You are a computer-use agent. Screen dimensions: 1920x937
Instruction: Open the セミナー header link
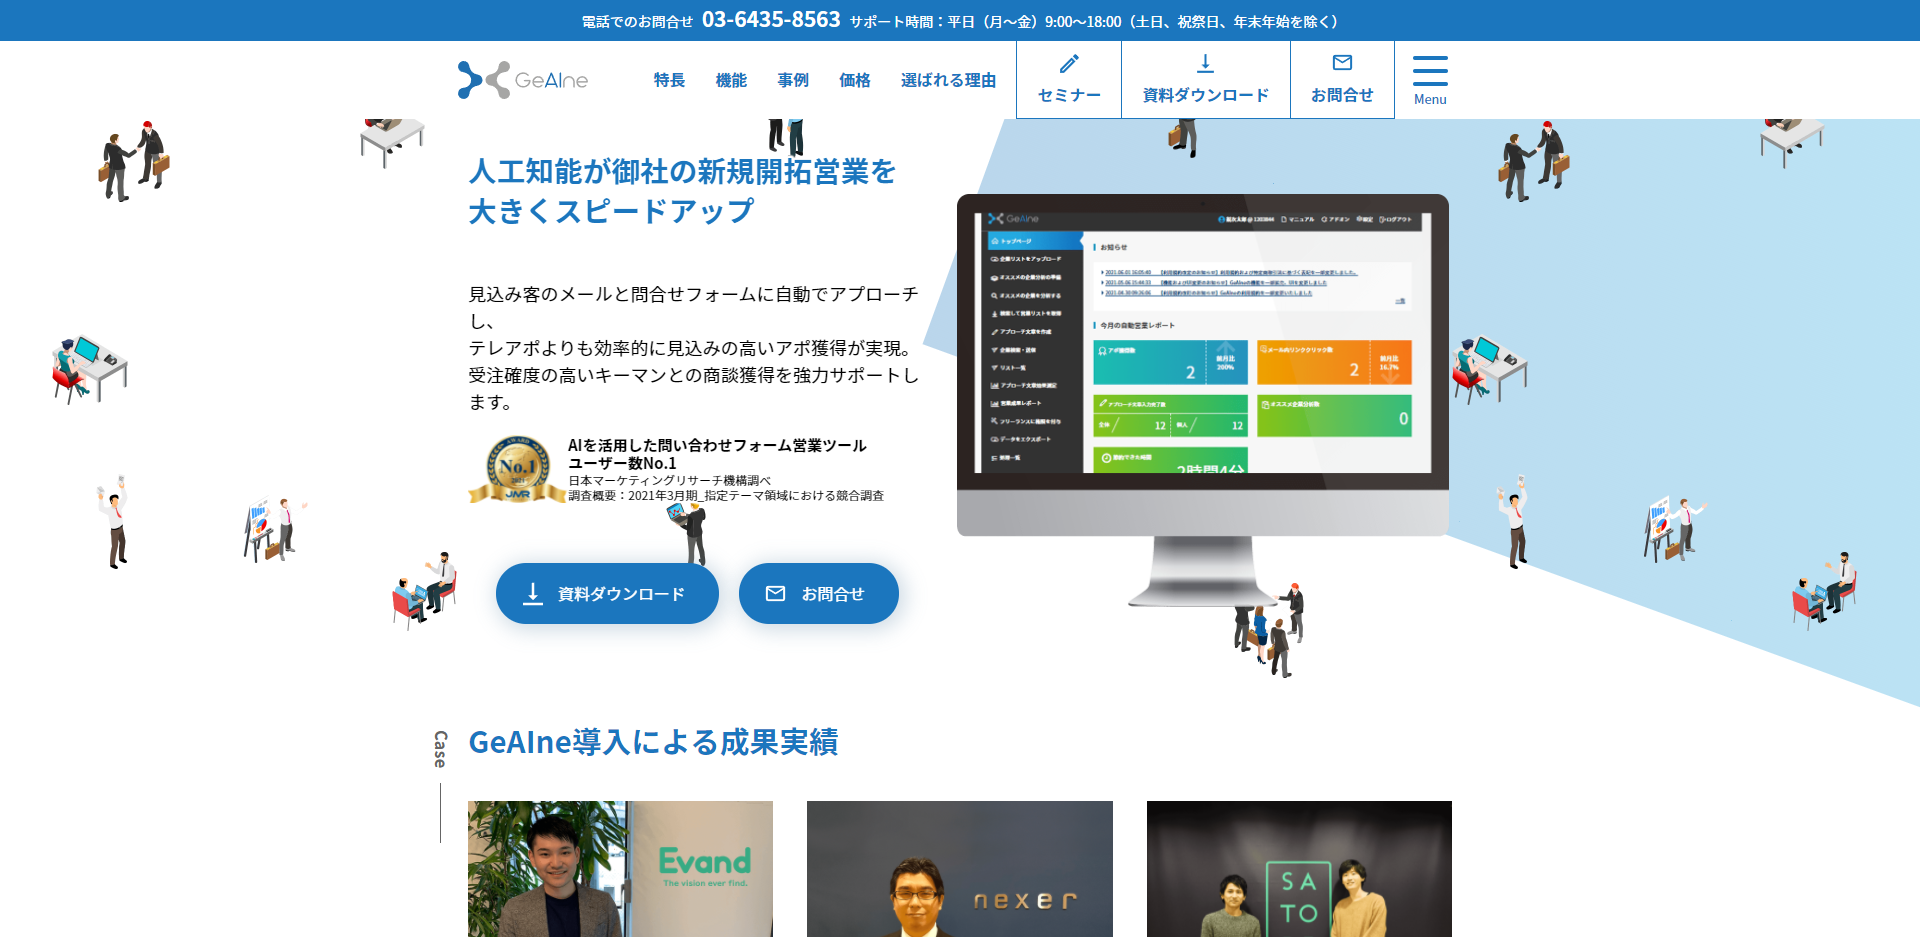[x=1069, y=80]
